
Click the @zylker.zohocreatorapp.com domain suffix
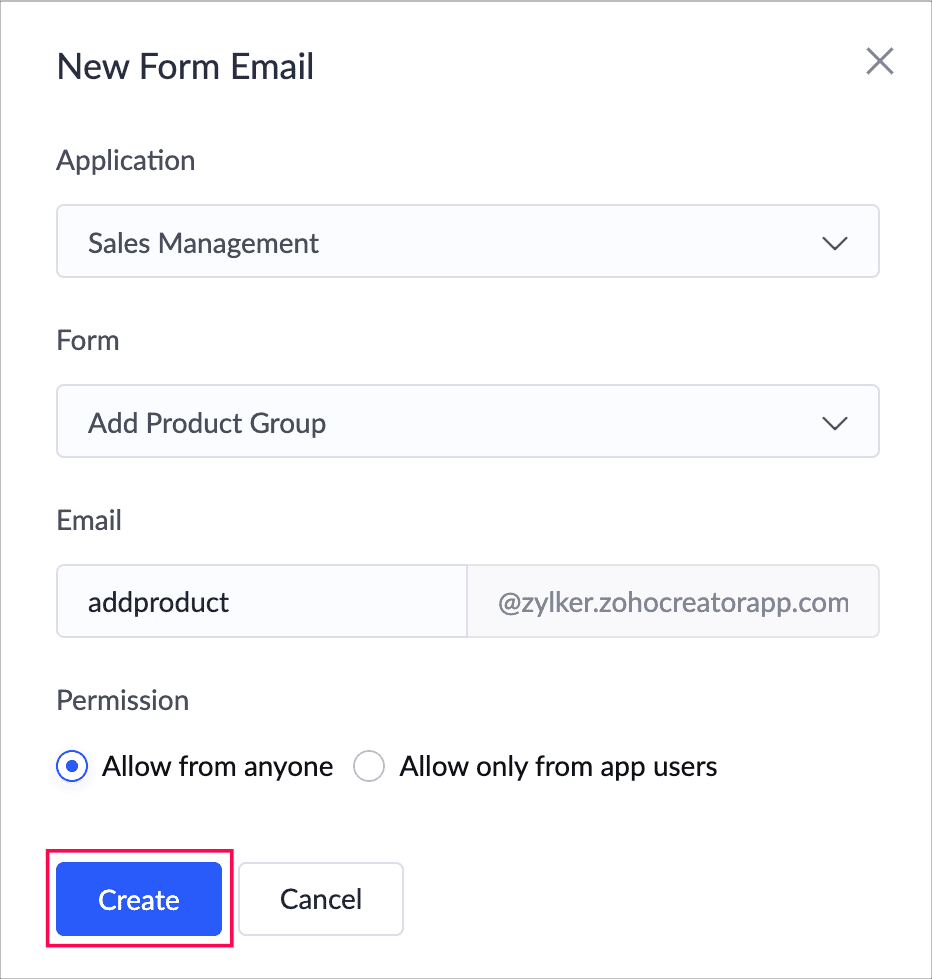pos(673,602)
